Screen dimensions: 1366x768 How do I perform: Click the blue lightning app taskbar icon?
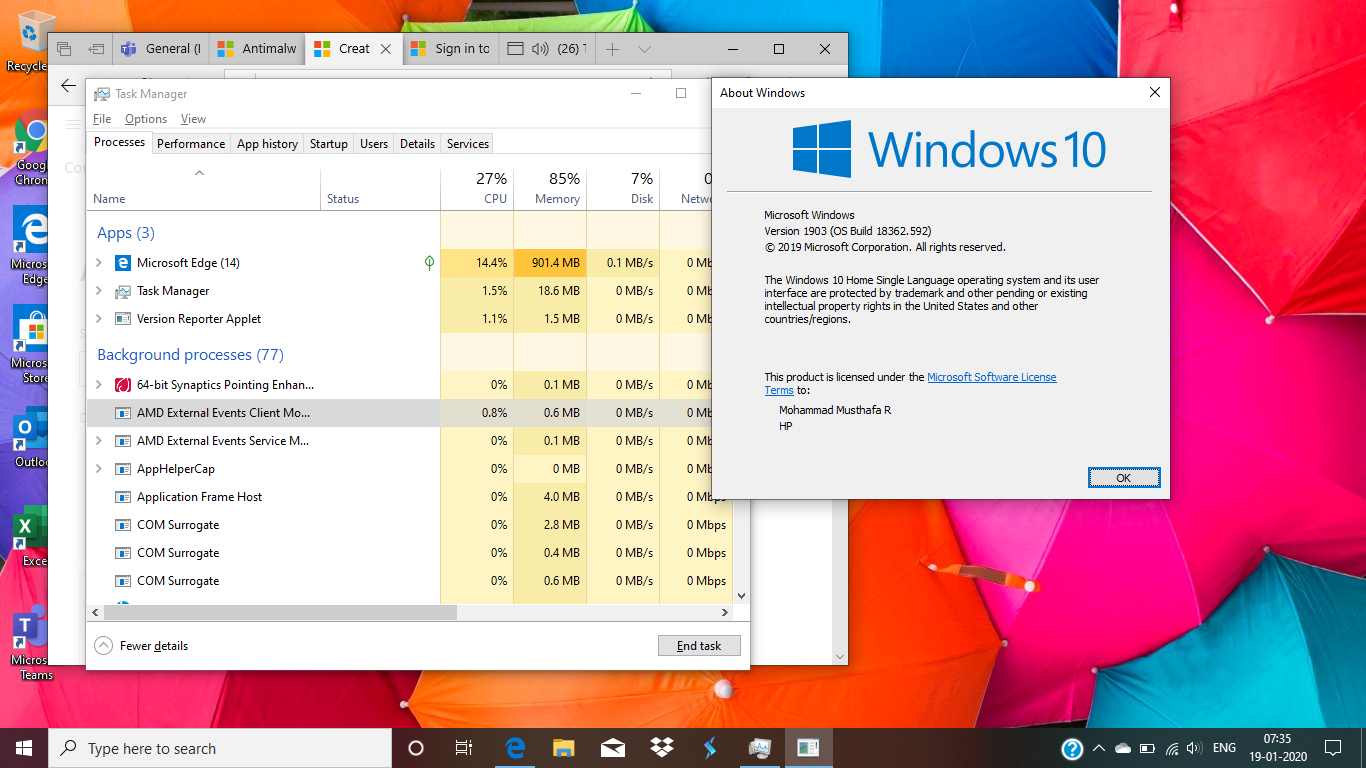click(710, 748)
